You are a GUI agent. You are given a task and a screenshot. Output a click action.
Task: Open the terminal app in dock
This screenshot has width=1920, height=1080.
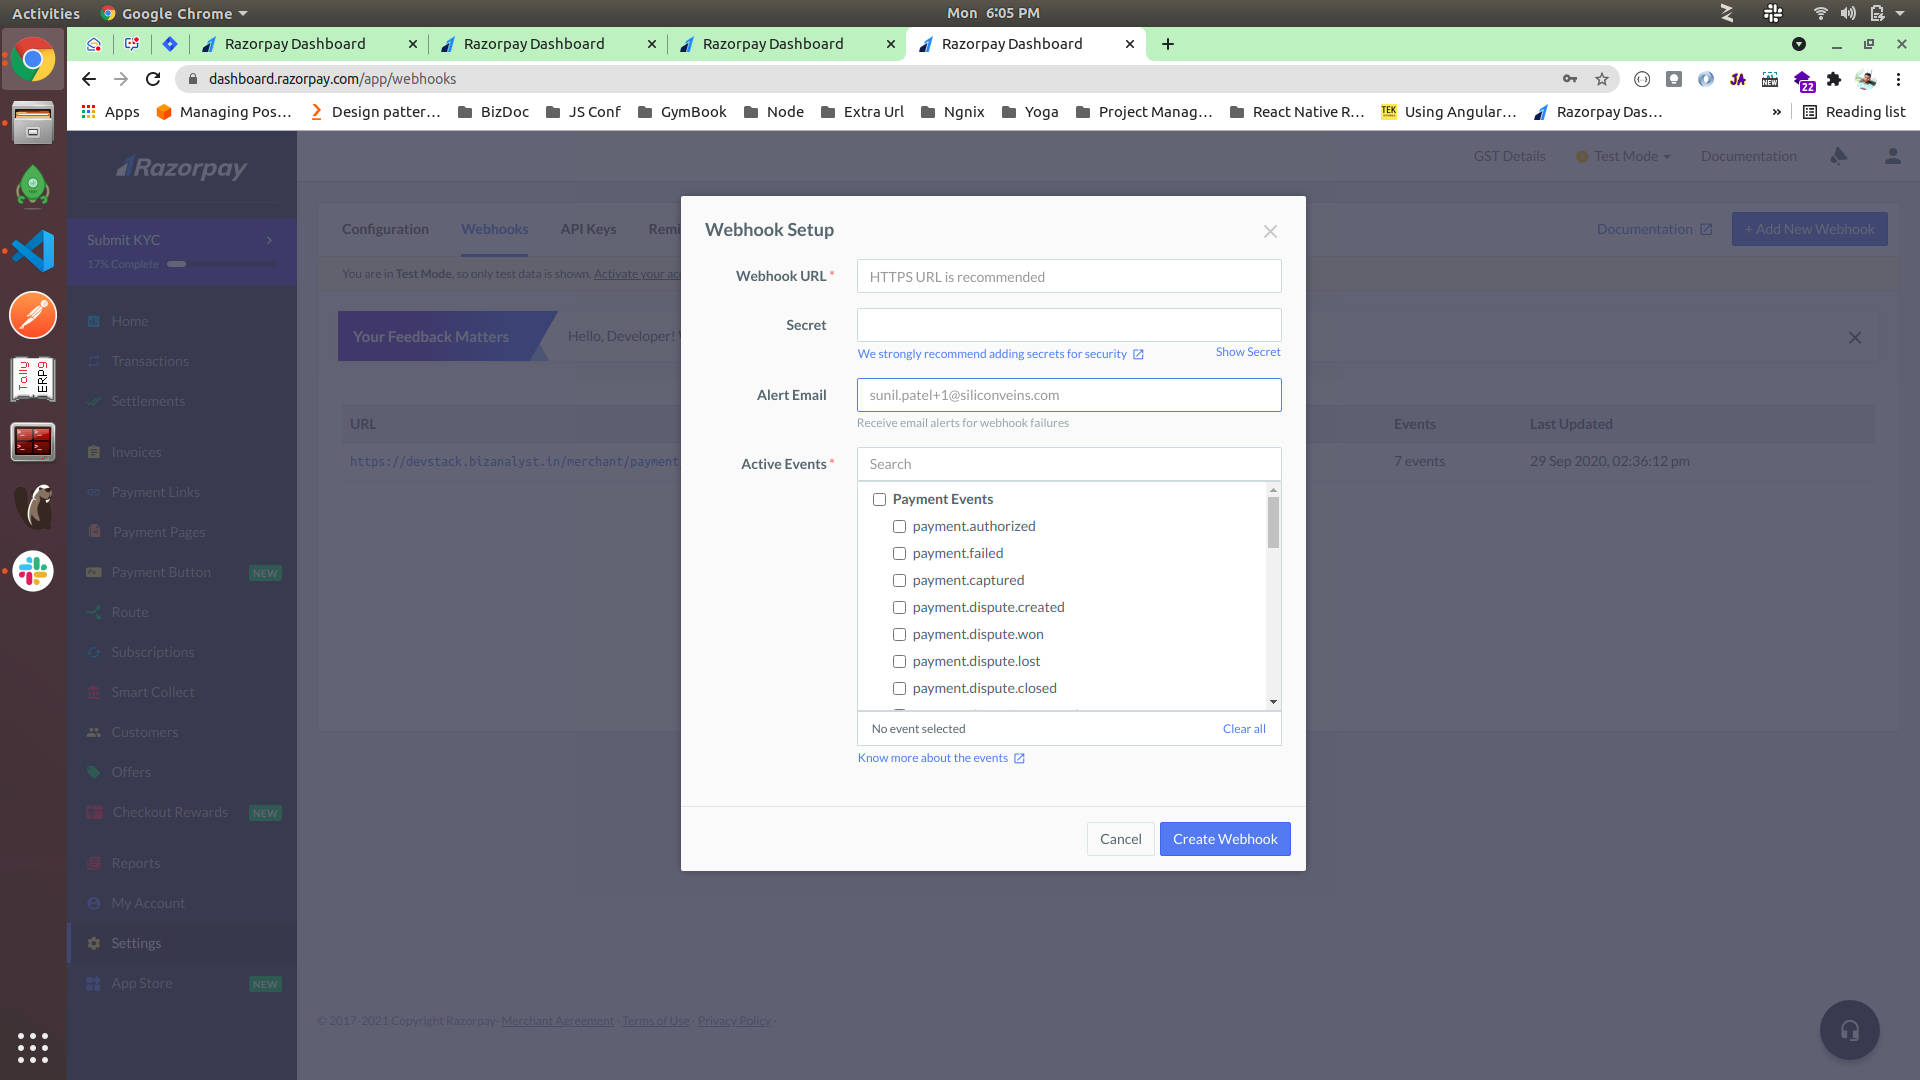click(x=33, y=443)
